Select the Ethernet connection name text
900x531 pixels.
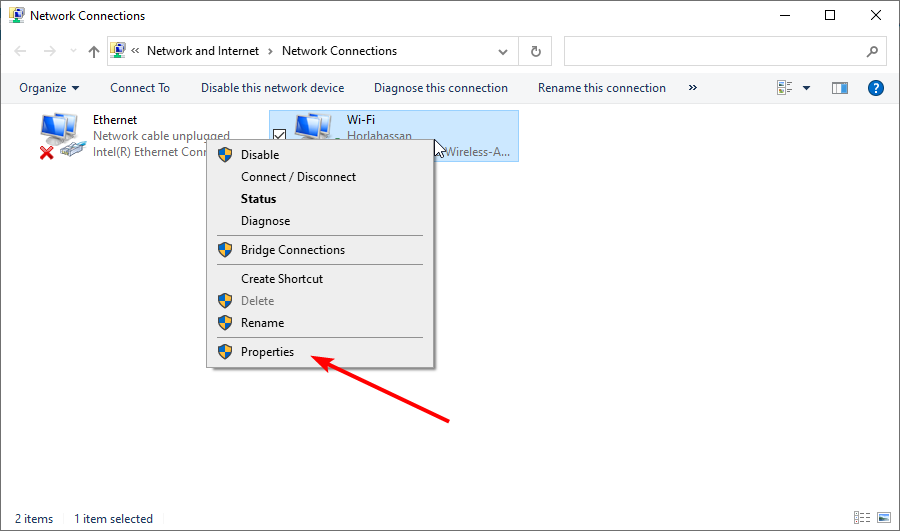tap(115, 120)
